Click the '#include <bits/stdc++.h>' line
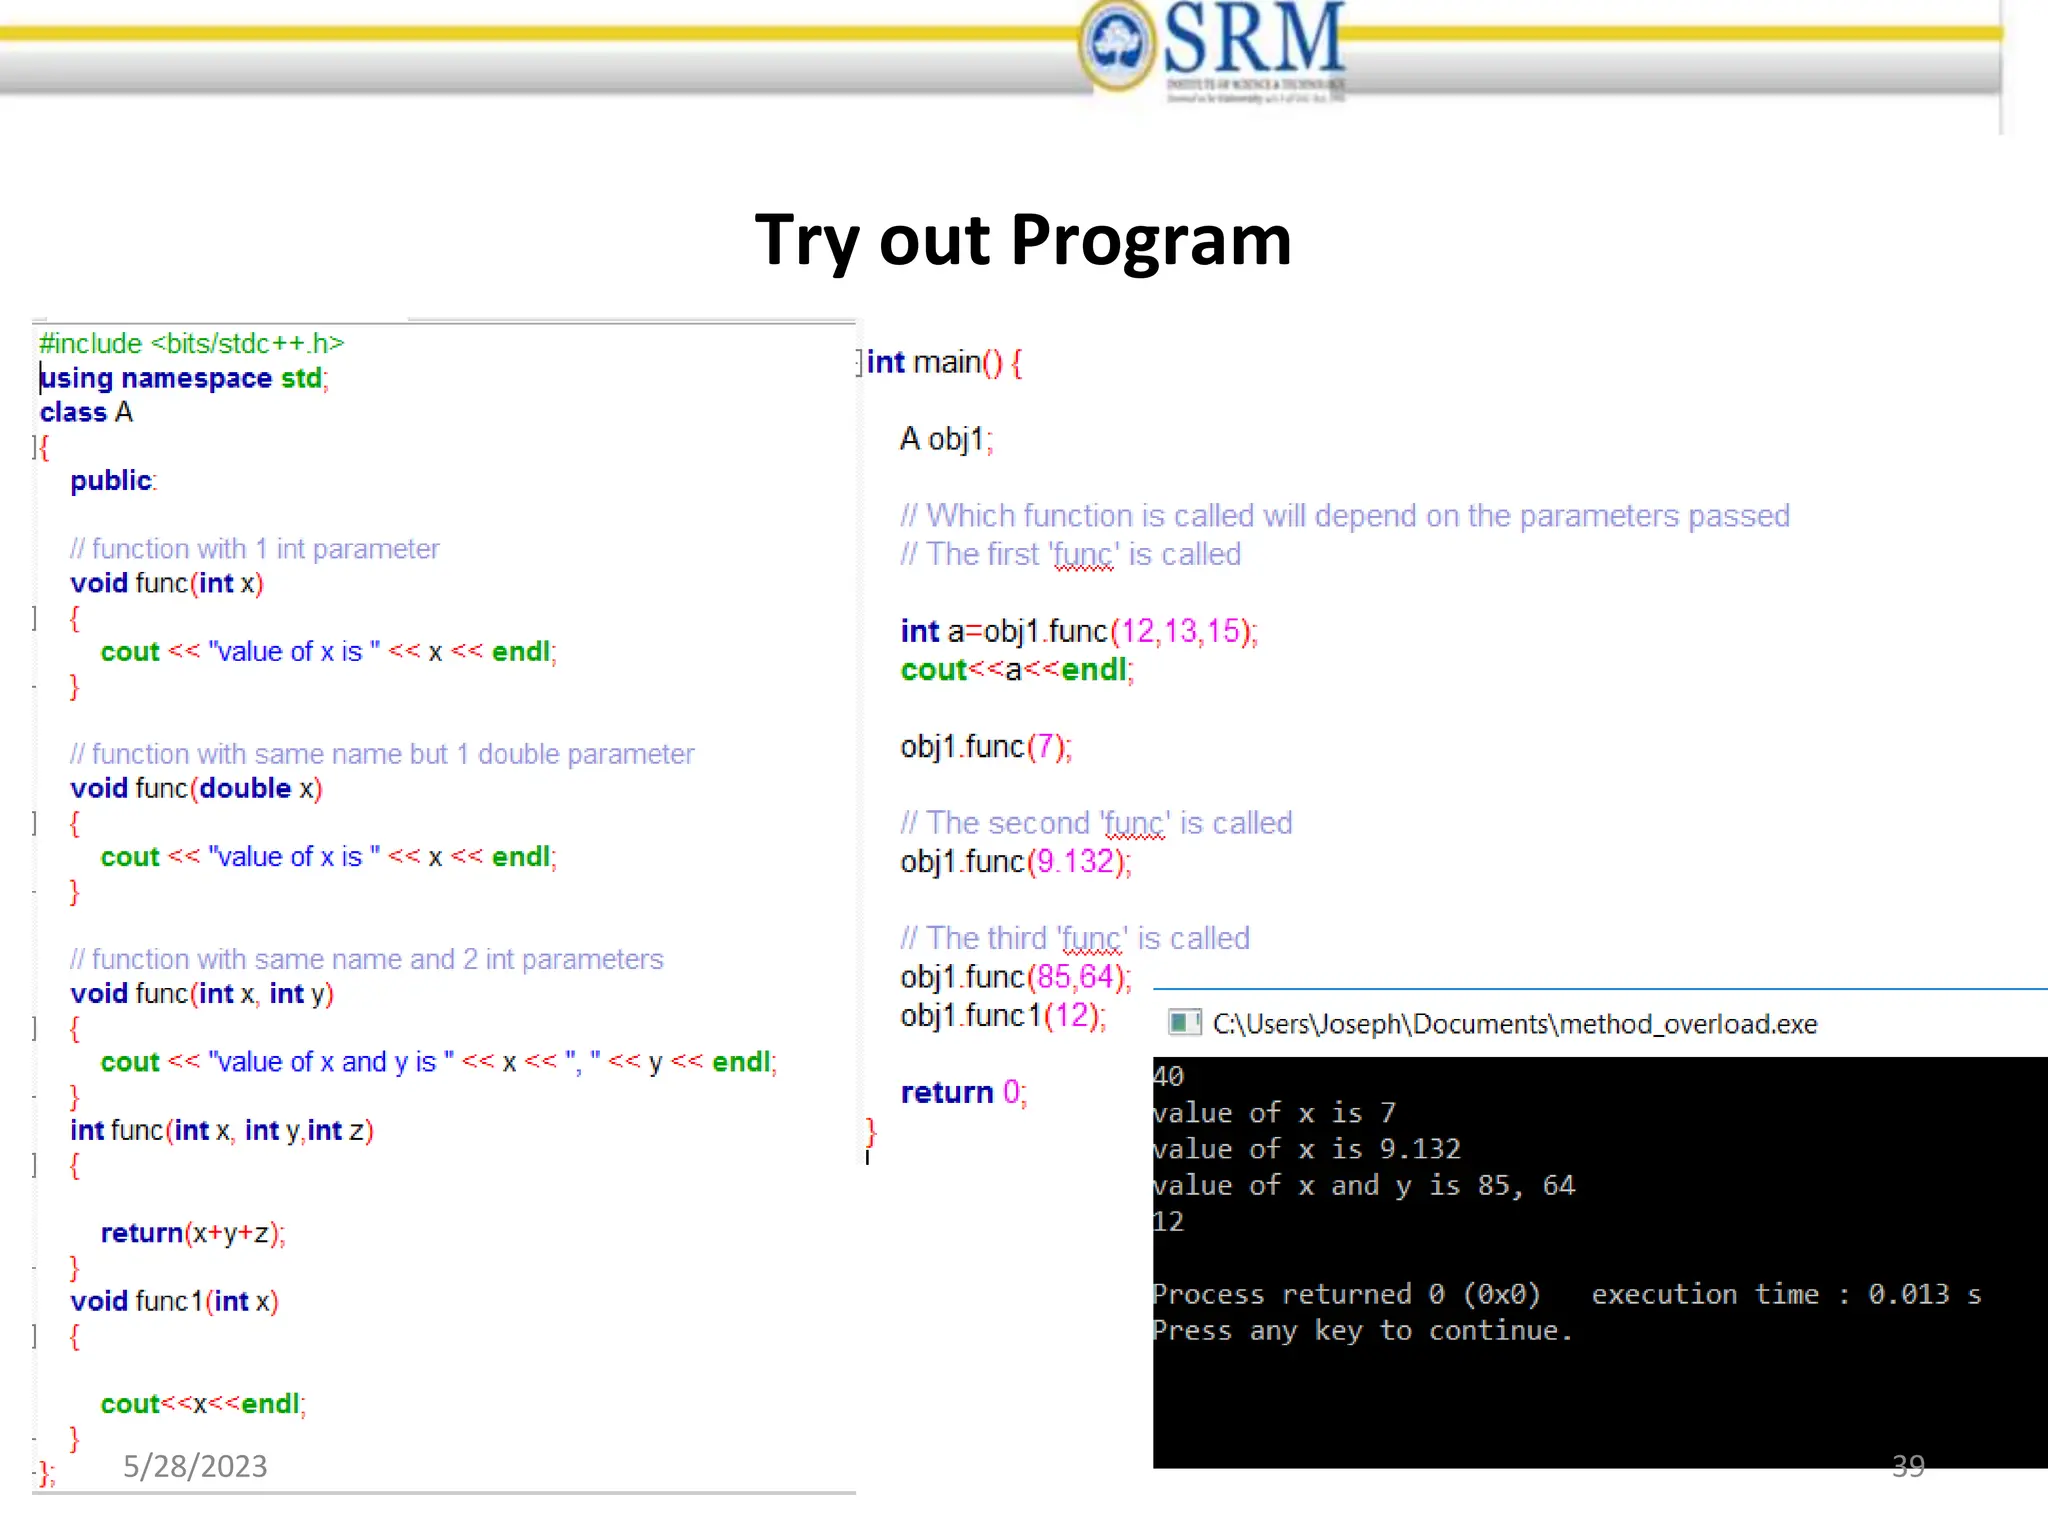This screenshot has width=2048, height=1536. (x=191, y=344)
